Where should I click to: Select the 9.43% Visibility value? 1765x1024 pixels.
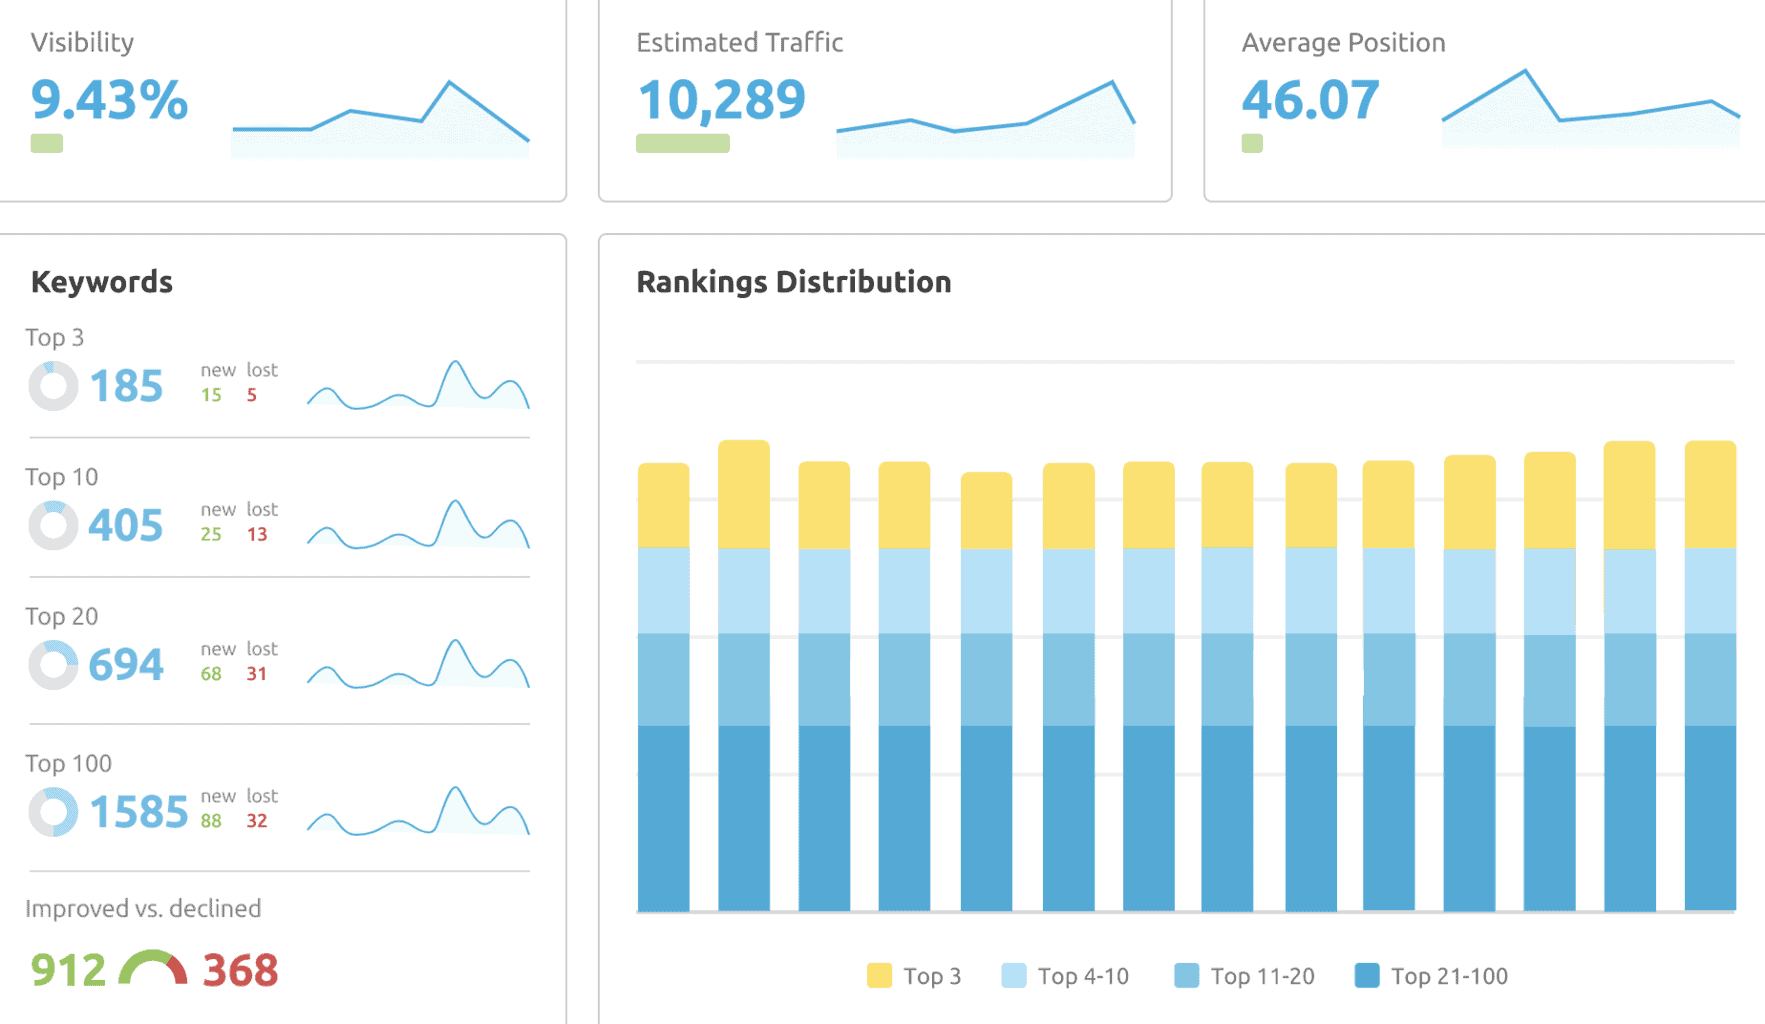[109, 100]
